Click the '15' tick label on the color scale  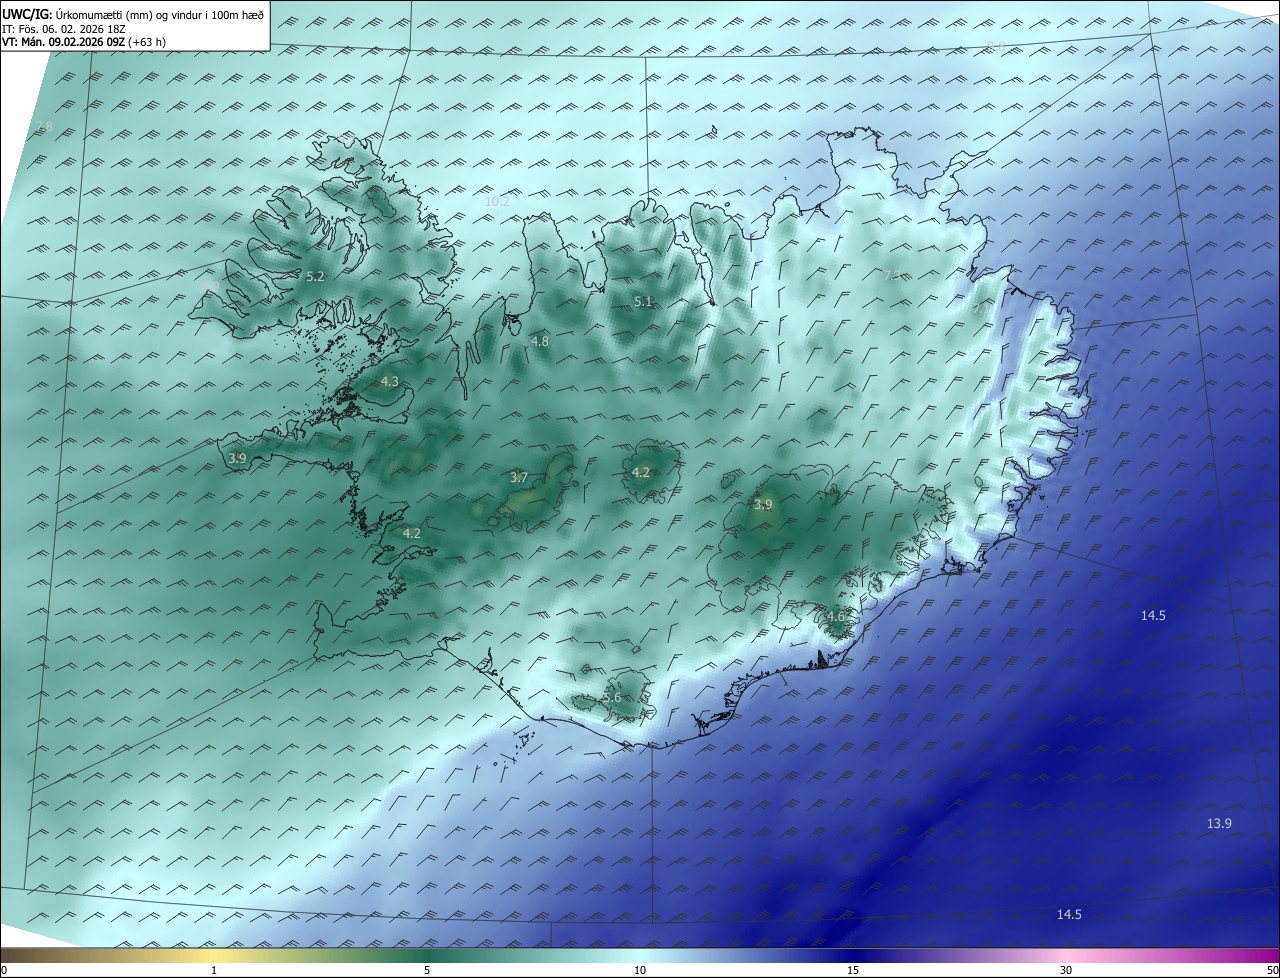pos(853,970)
